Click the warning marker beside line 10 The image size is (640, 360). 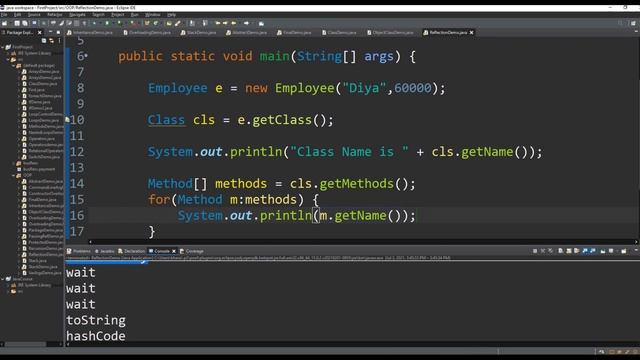pyautogui.click(x=67, y=120)
